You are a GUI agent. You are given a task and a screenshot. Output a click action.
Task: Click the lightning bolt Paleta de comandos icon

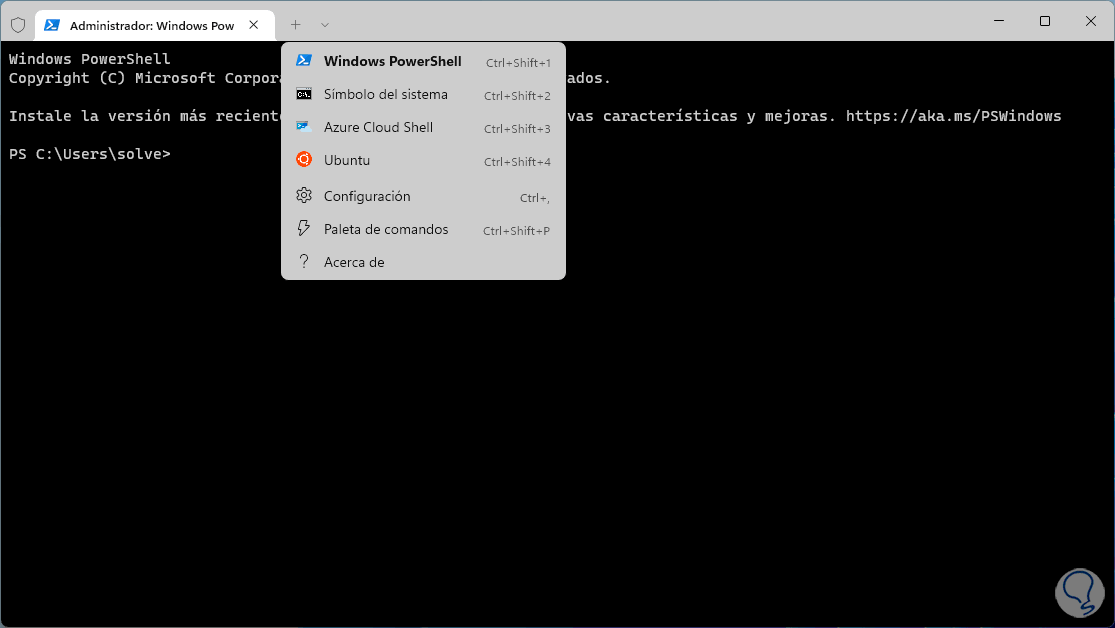(x=304, y=229)
